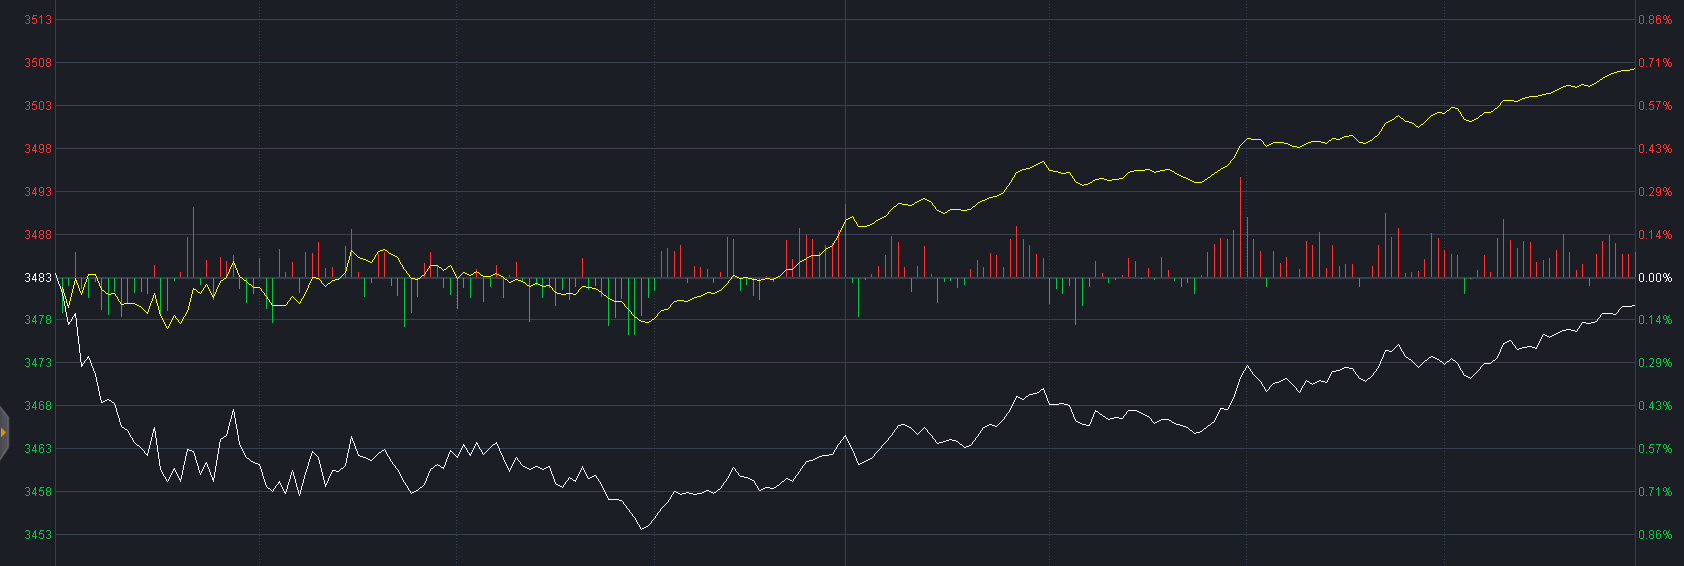The height and width of the screenshot is (566, 1684).
Task: Click the bottom 0.86% green percentage label
Action: point(1654,535)
